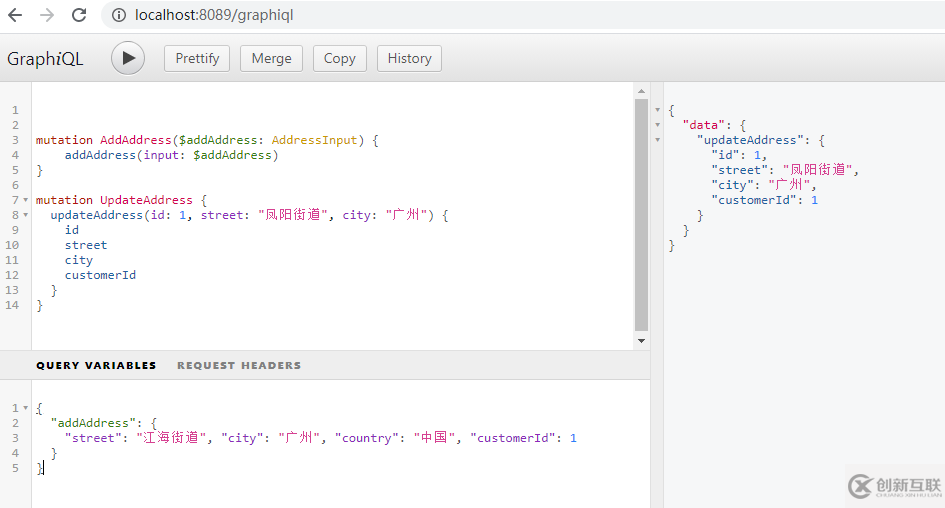This screenshot has height=508, width=945.
Task: Focus the browser address bar URL
Action: pos(214,15)
